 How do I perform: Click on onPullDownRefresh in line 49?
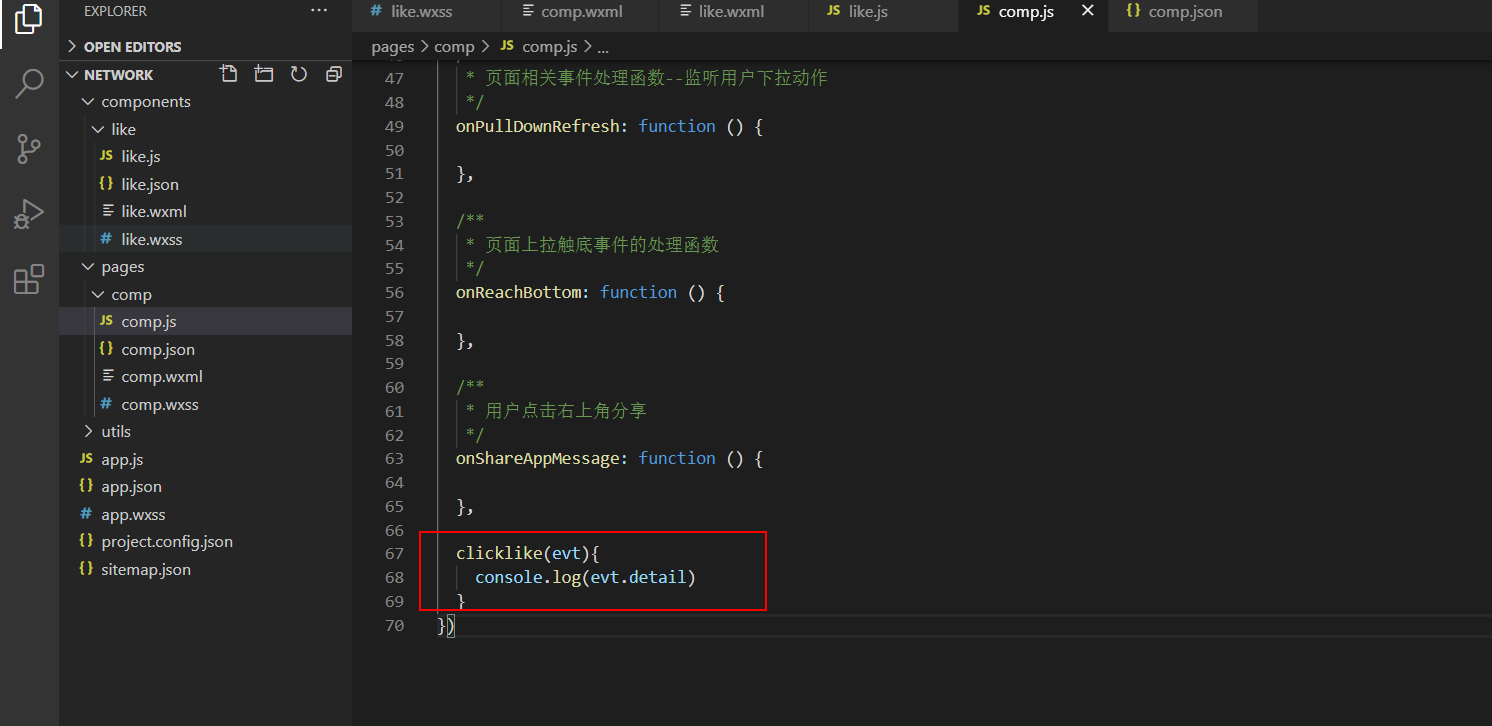(x=537, y=126)
